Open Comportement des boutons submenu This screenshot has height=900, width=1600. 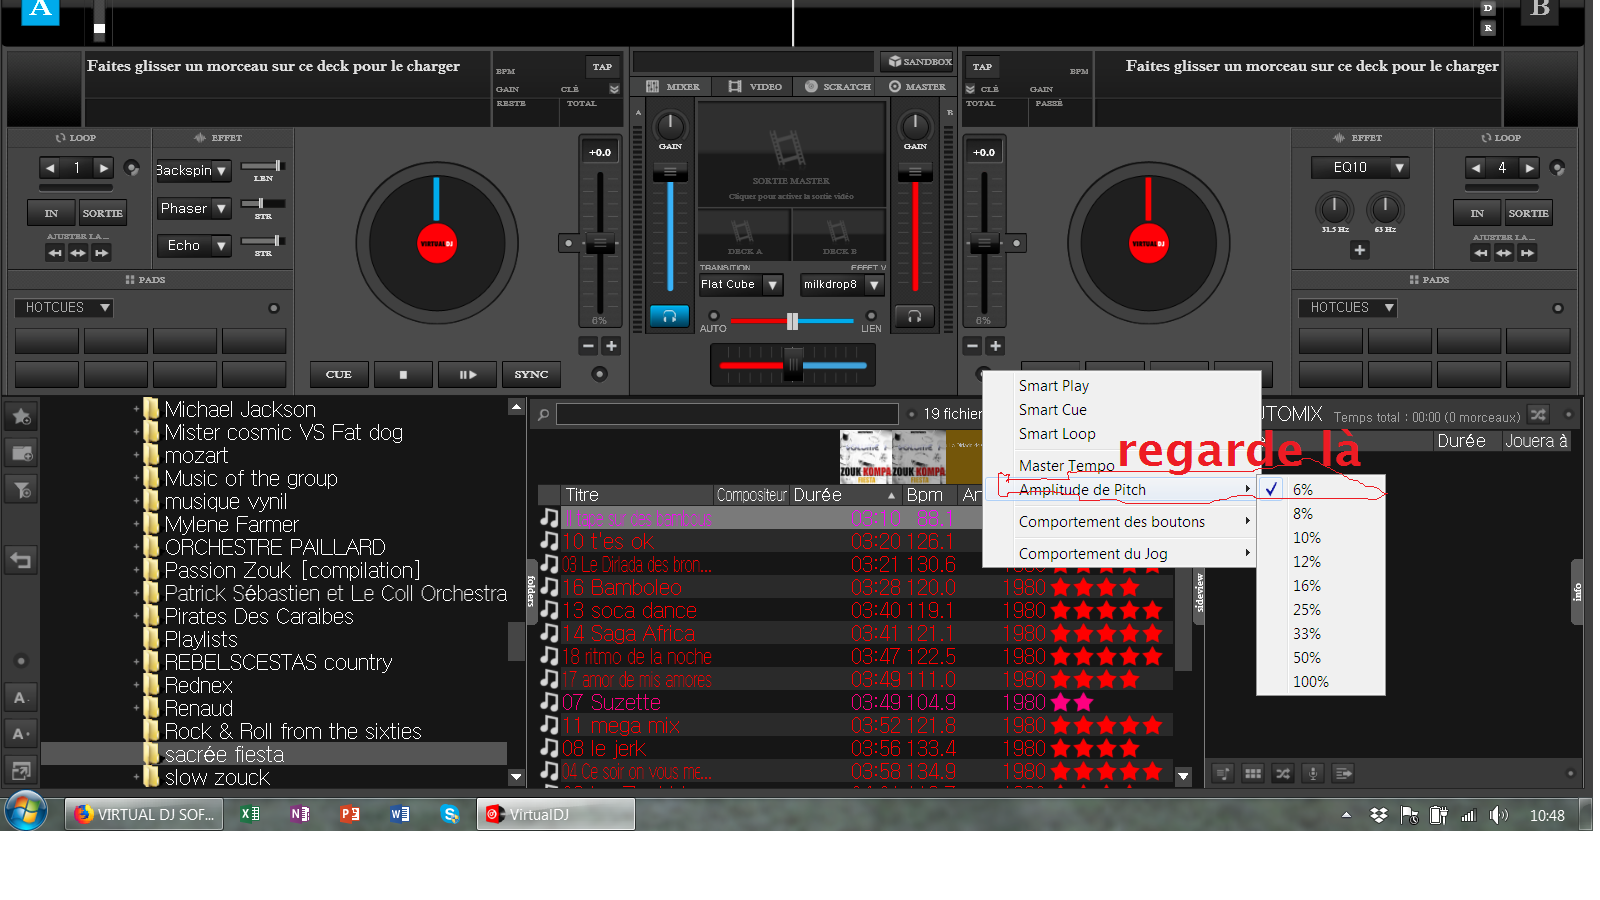[x=1121, y=522]
